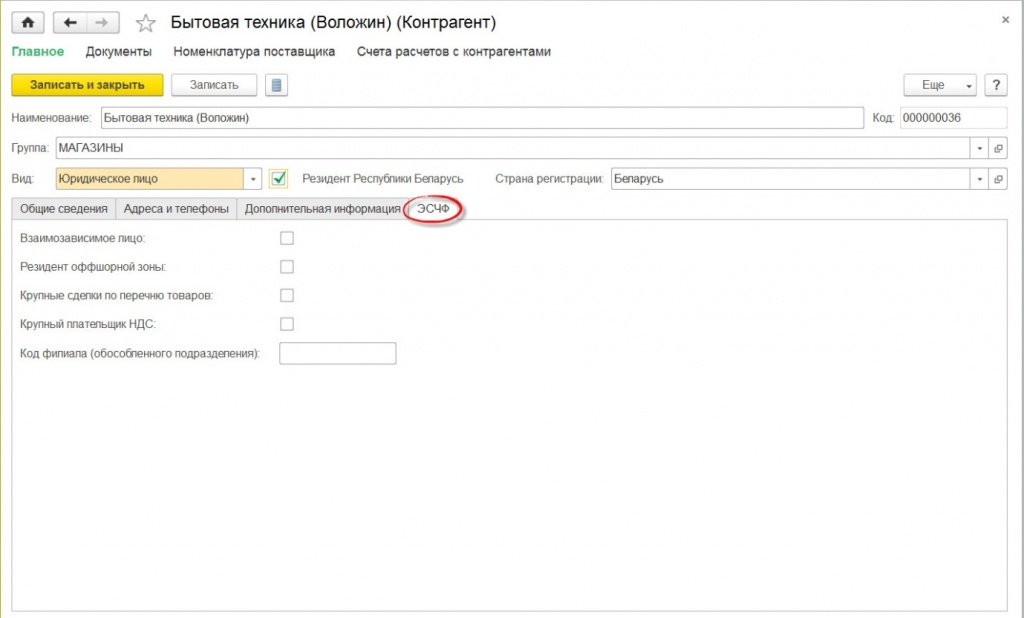Click the list report icon next to Записать
The height and width of the screenshot is (618, 1024).
[276, 85]
